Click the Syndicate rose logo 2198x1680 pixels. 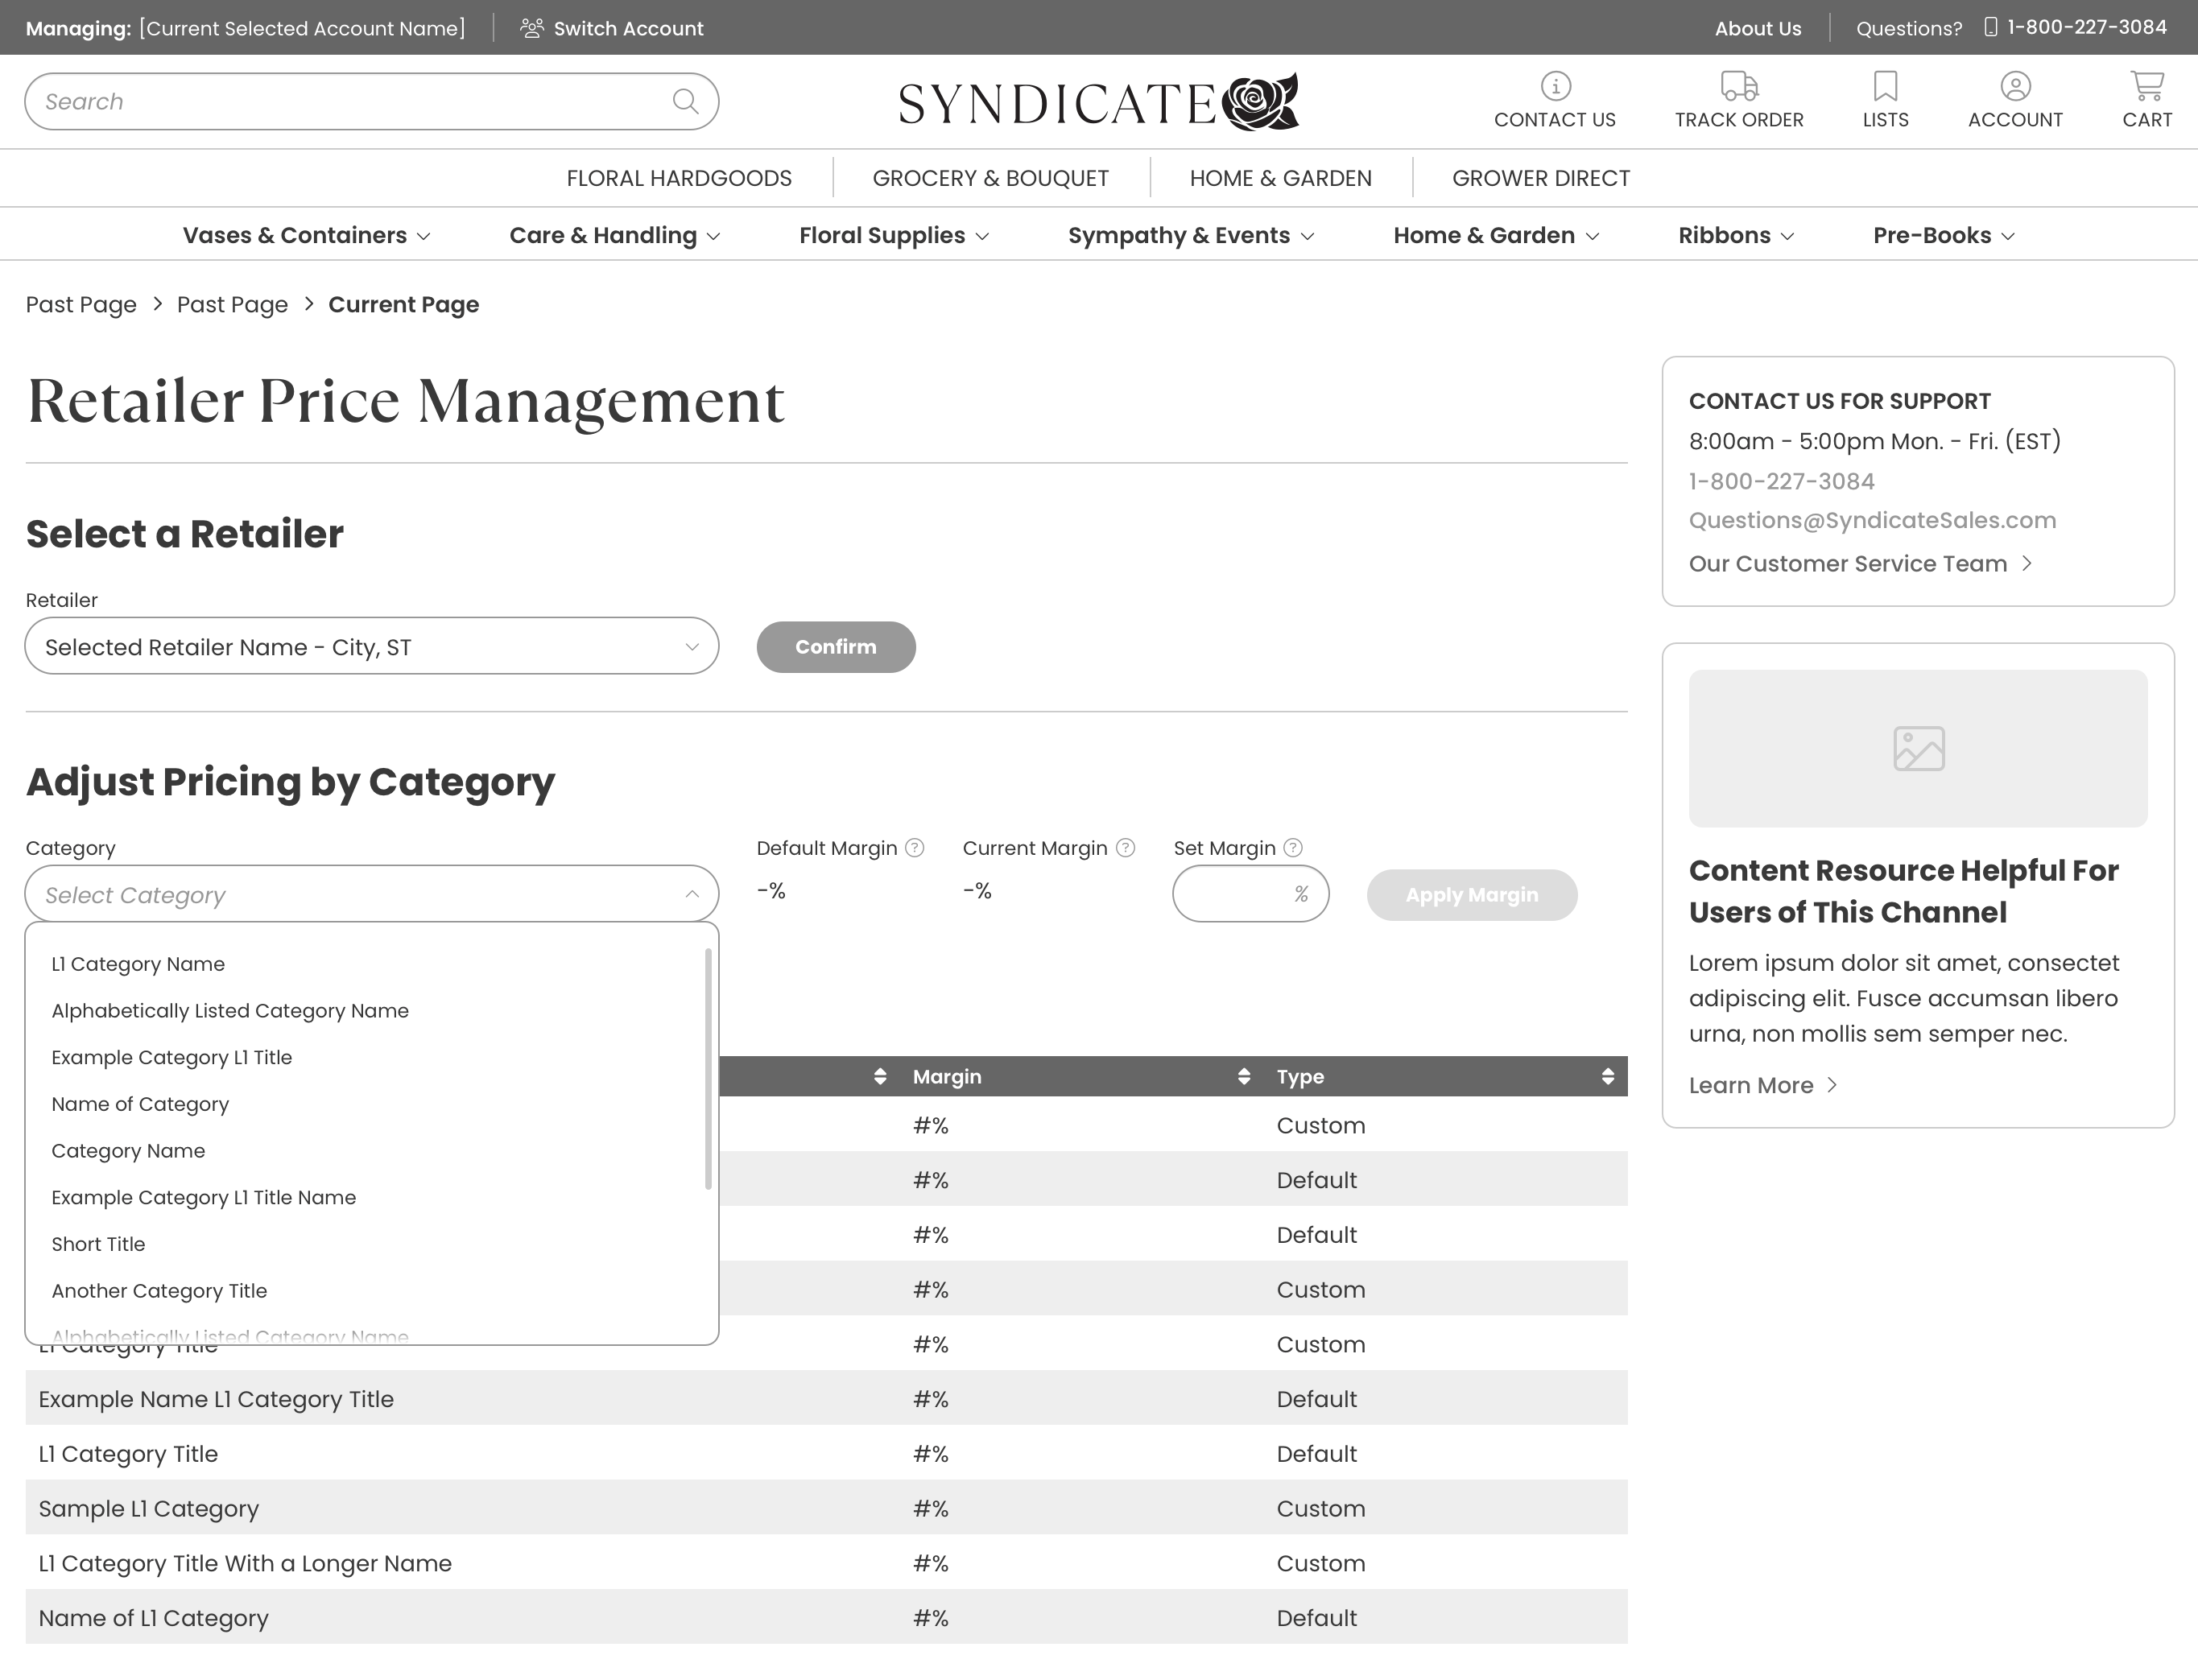tap(1098, 101)
